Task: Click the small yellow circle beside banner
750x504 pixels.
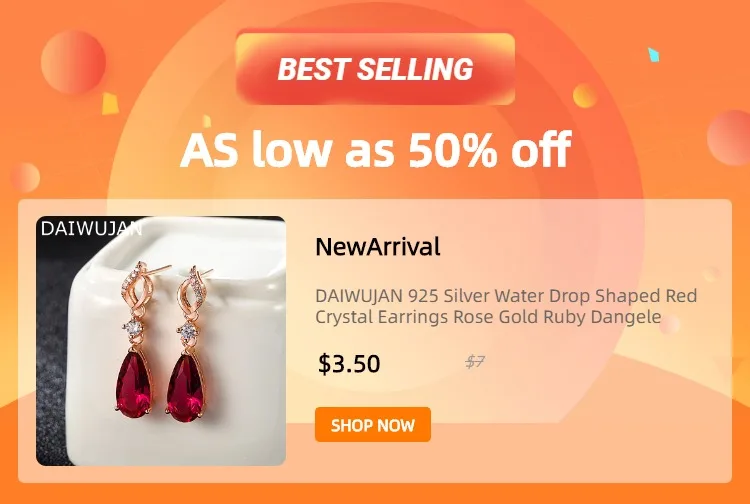Action: tap(585, 96)
